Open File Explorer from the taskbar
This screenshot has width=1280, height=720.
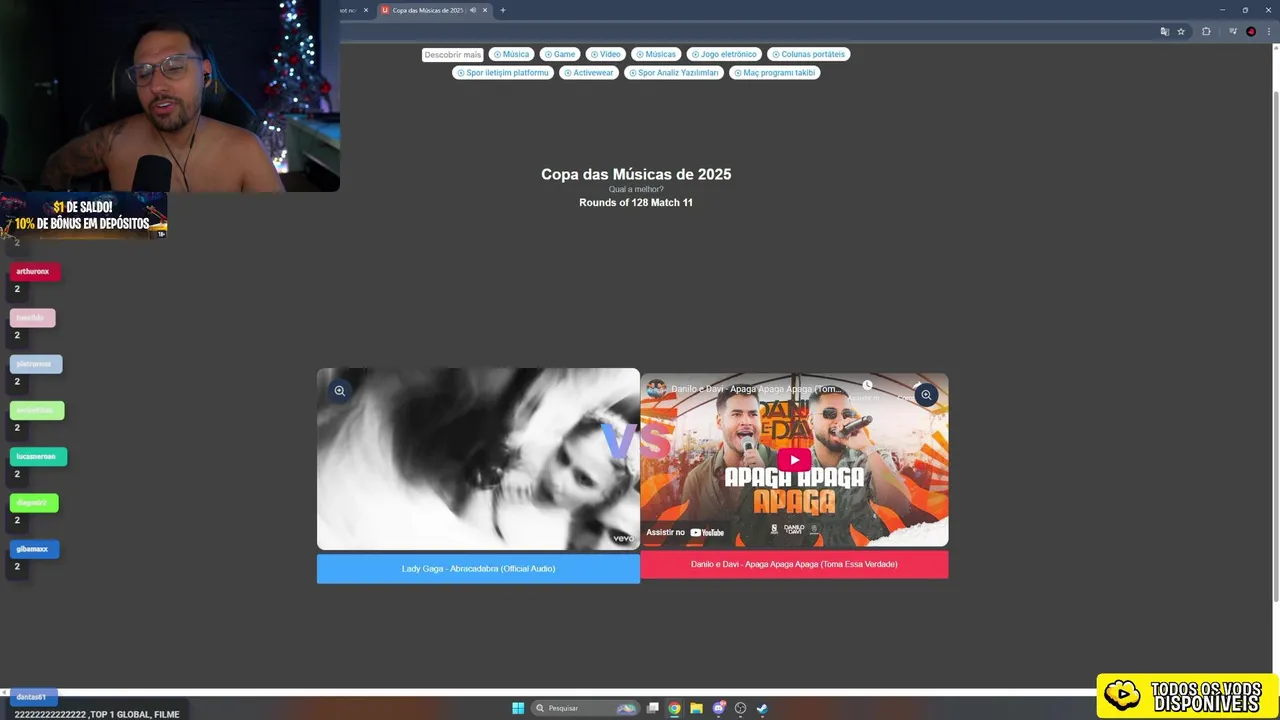coord(696,708)
